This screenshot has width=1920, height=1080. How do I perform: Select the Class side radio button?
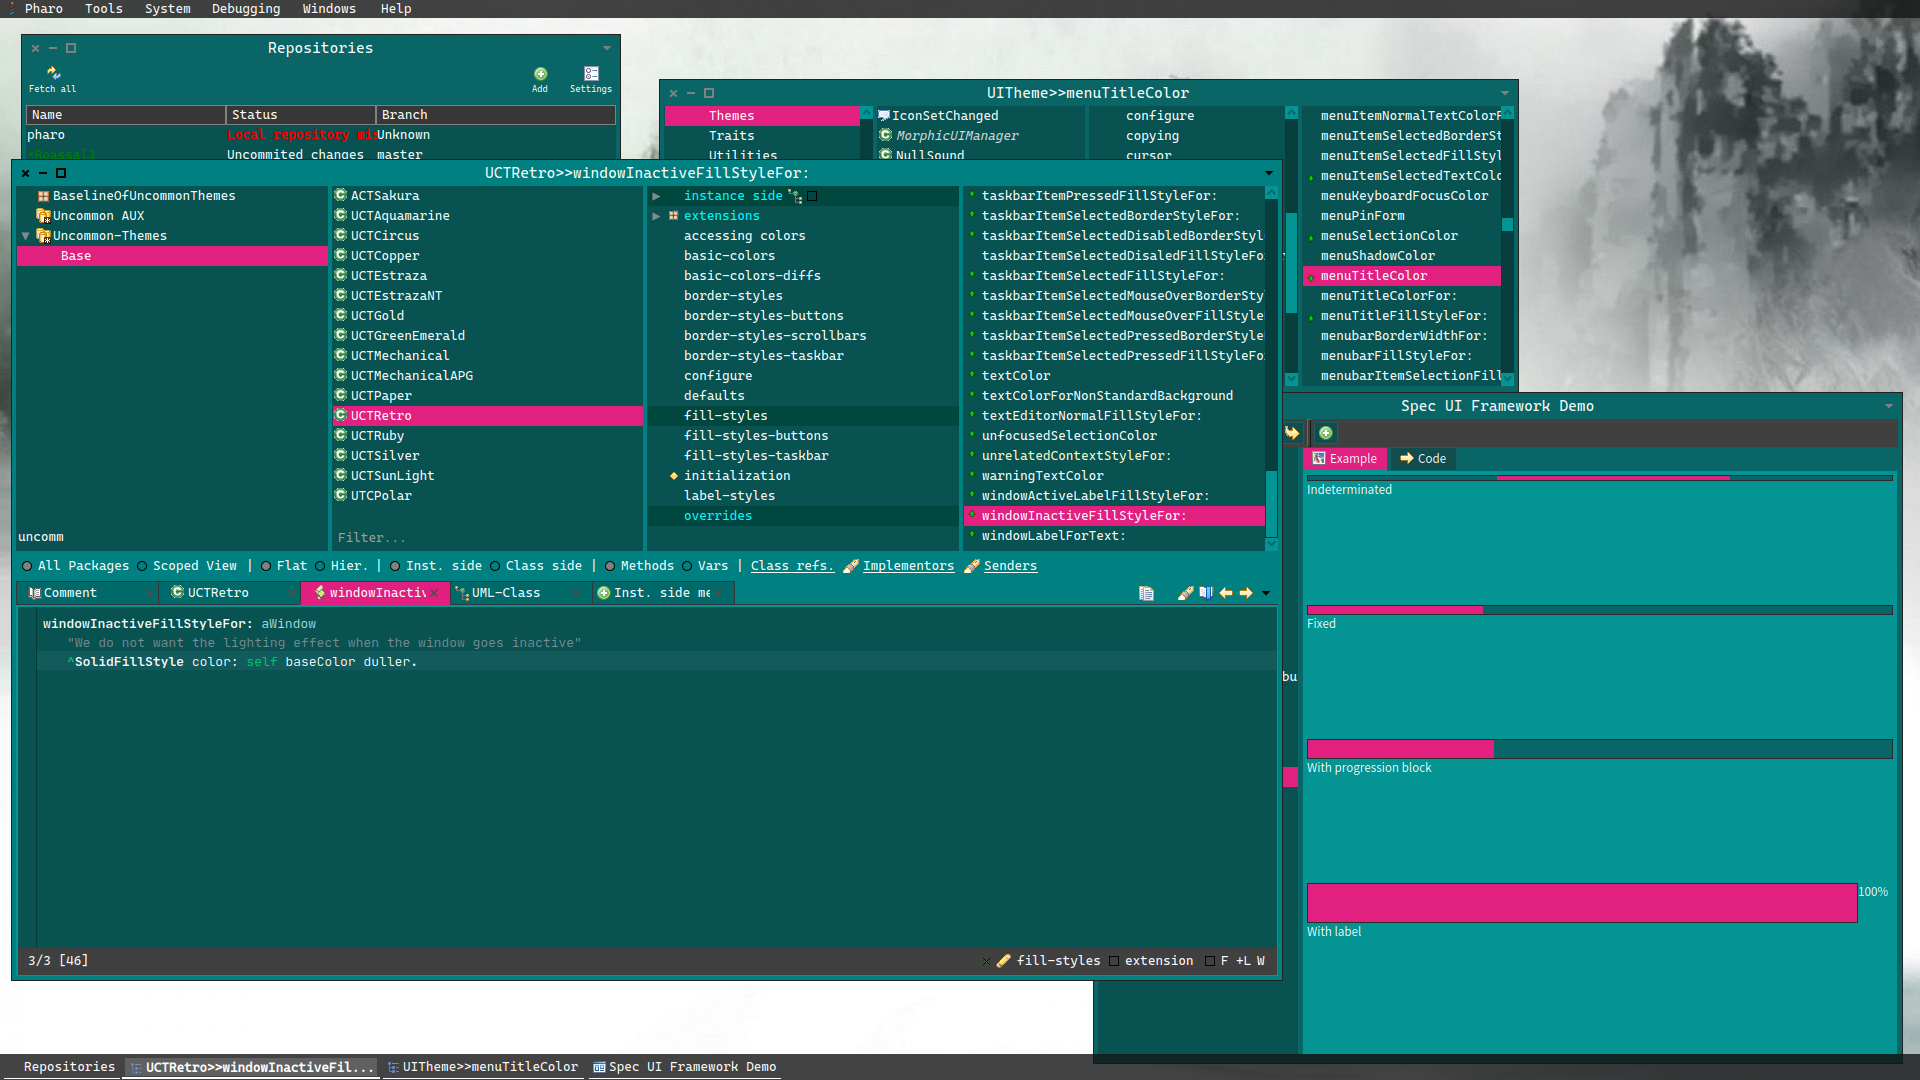[495, 566]
